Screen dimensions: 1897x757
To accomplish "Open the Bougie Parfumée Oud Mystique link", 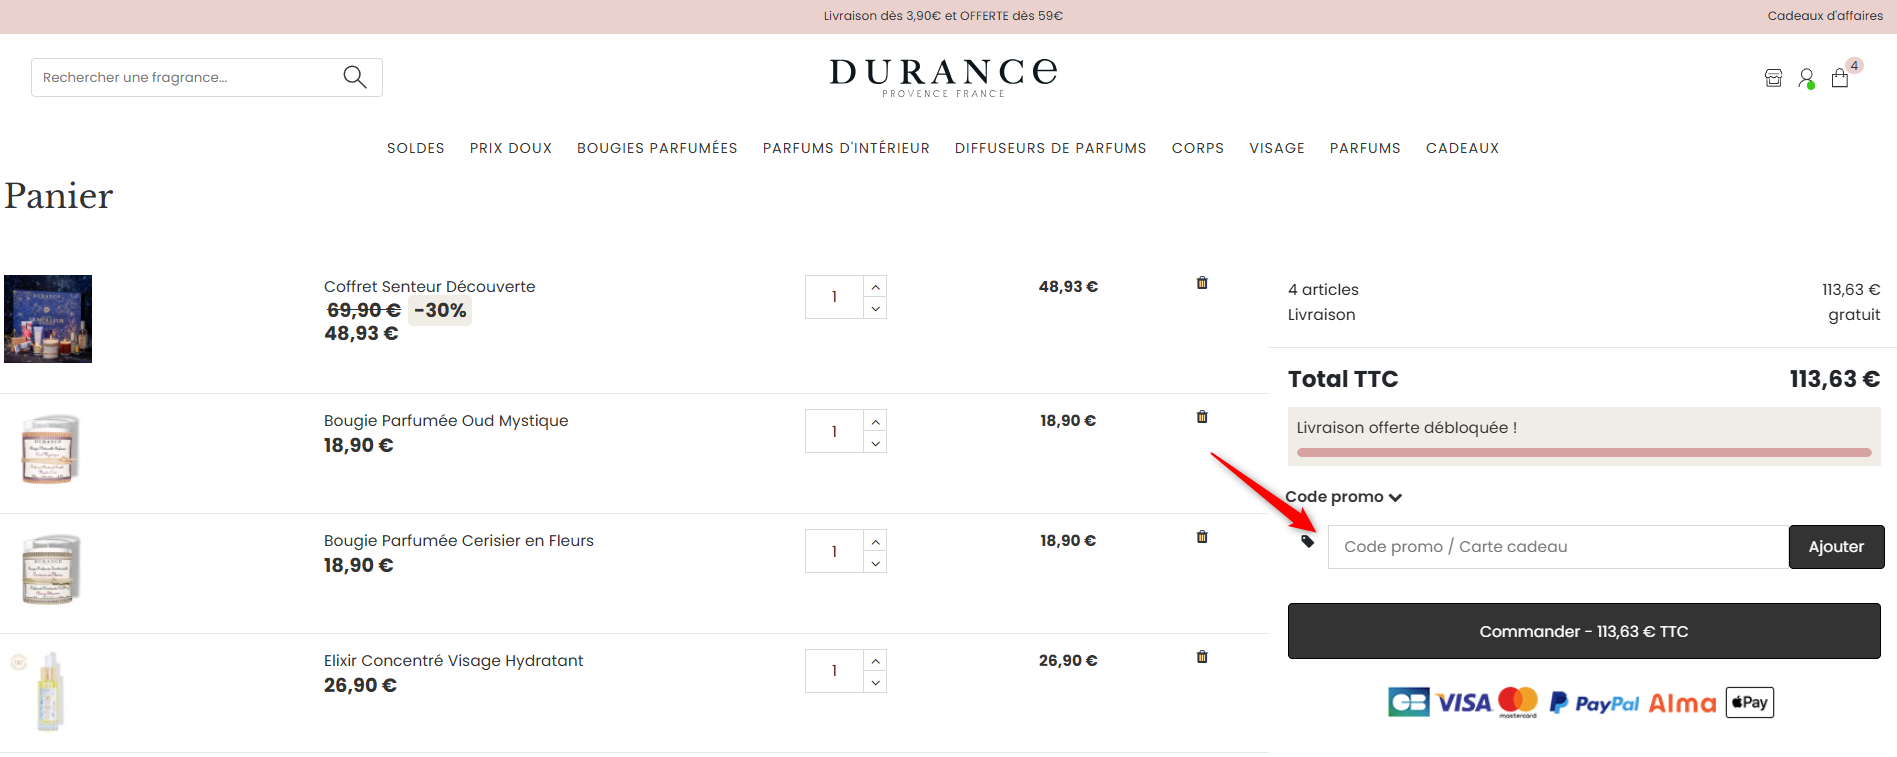I will [446, 421].
